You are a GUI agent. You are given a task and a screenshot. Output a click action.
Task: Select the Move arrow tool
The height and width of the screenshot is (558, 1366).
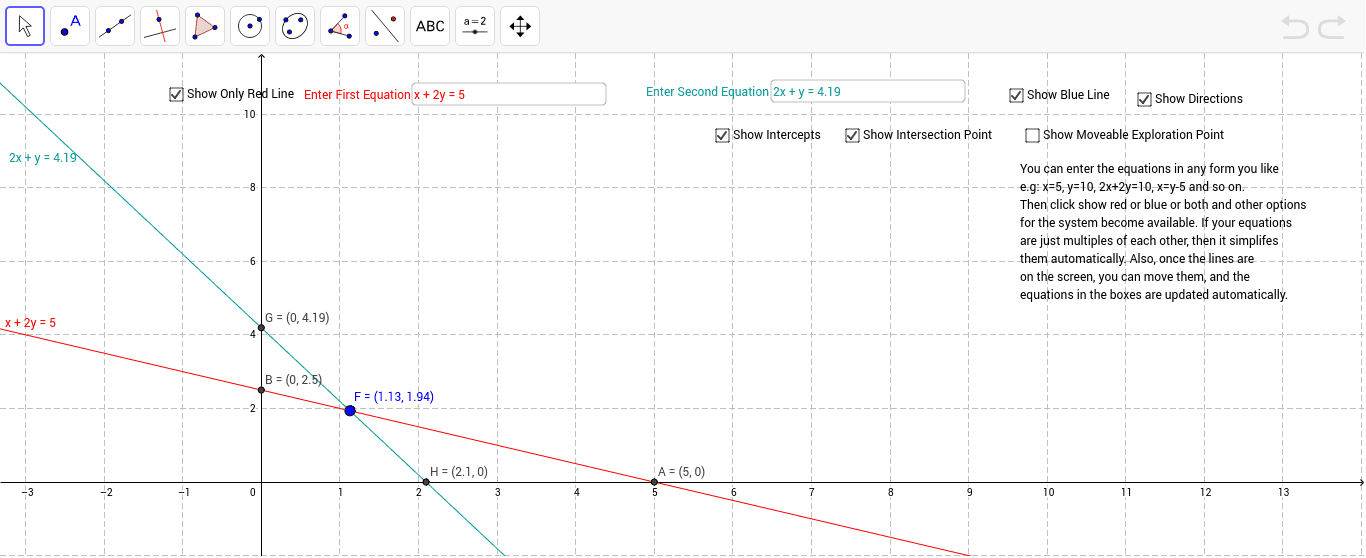[x=25, y=26]
